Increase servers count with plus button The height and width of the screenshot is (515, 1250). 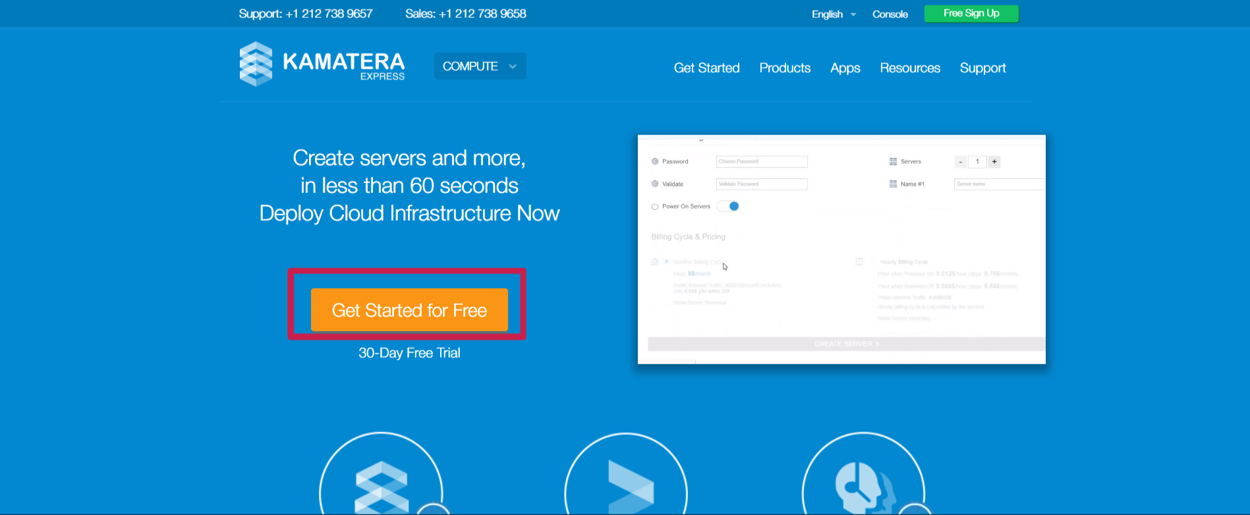point(994,161)
